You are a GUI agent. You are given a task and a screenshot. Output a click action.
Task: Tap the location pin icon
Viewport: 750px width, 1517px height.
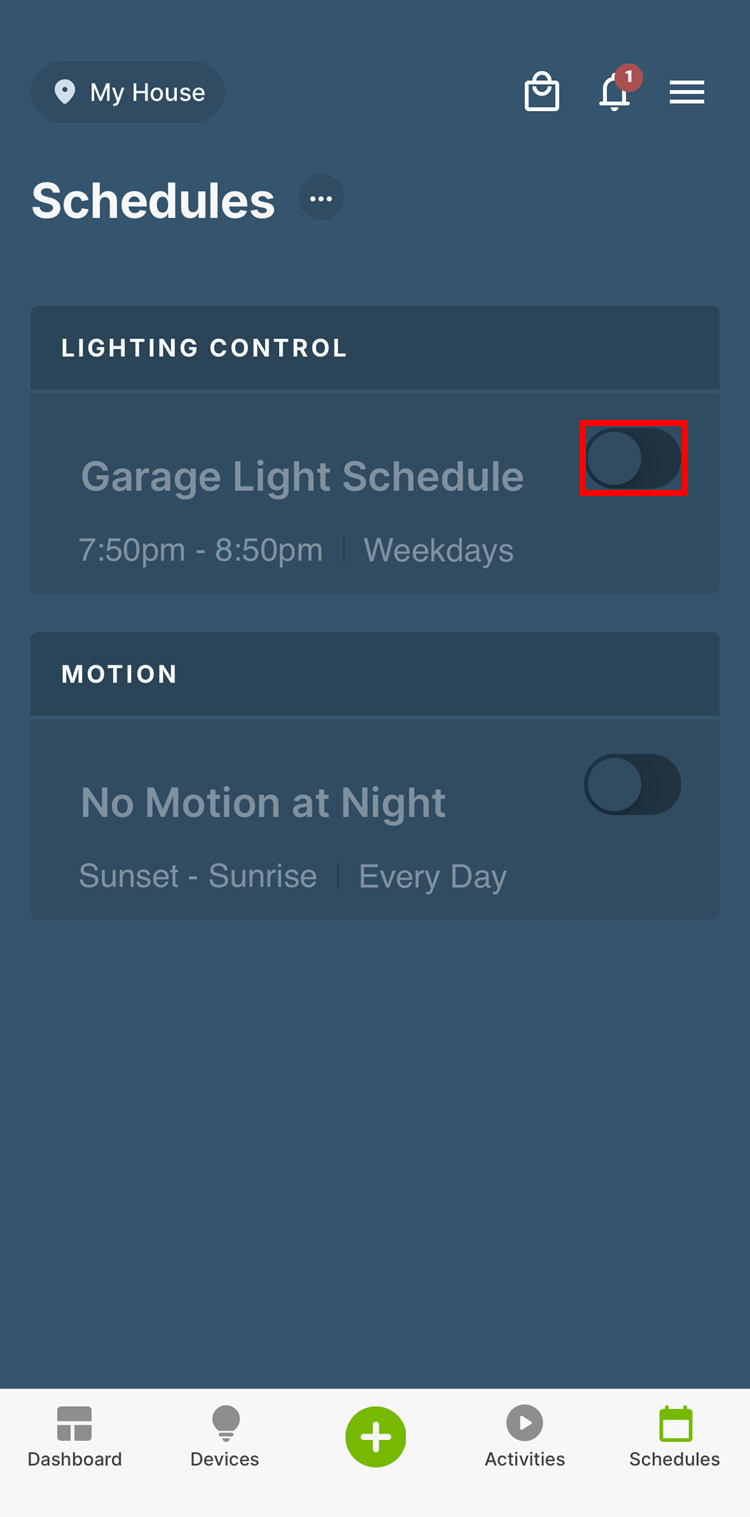click(x=65, y=92)
